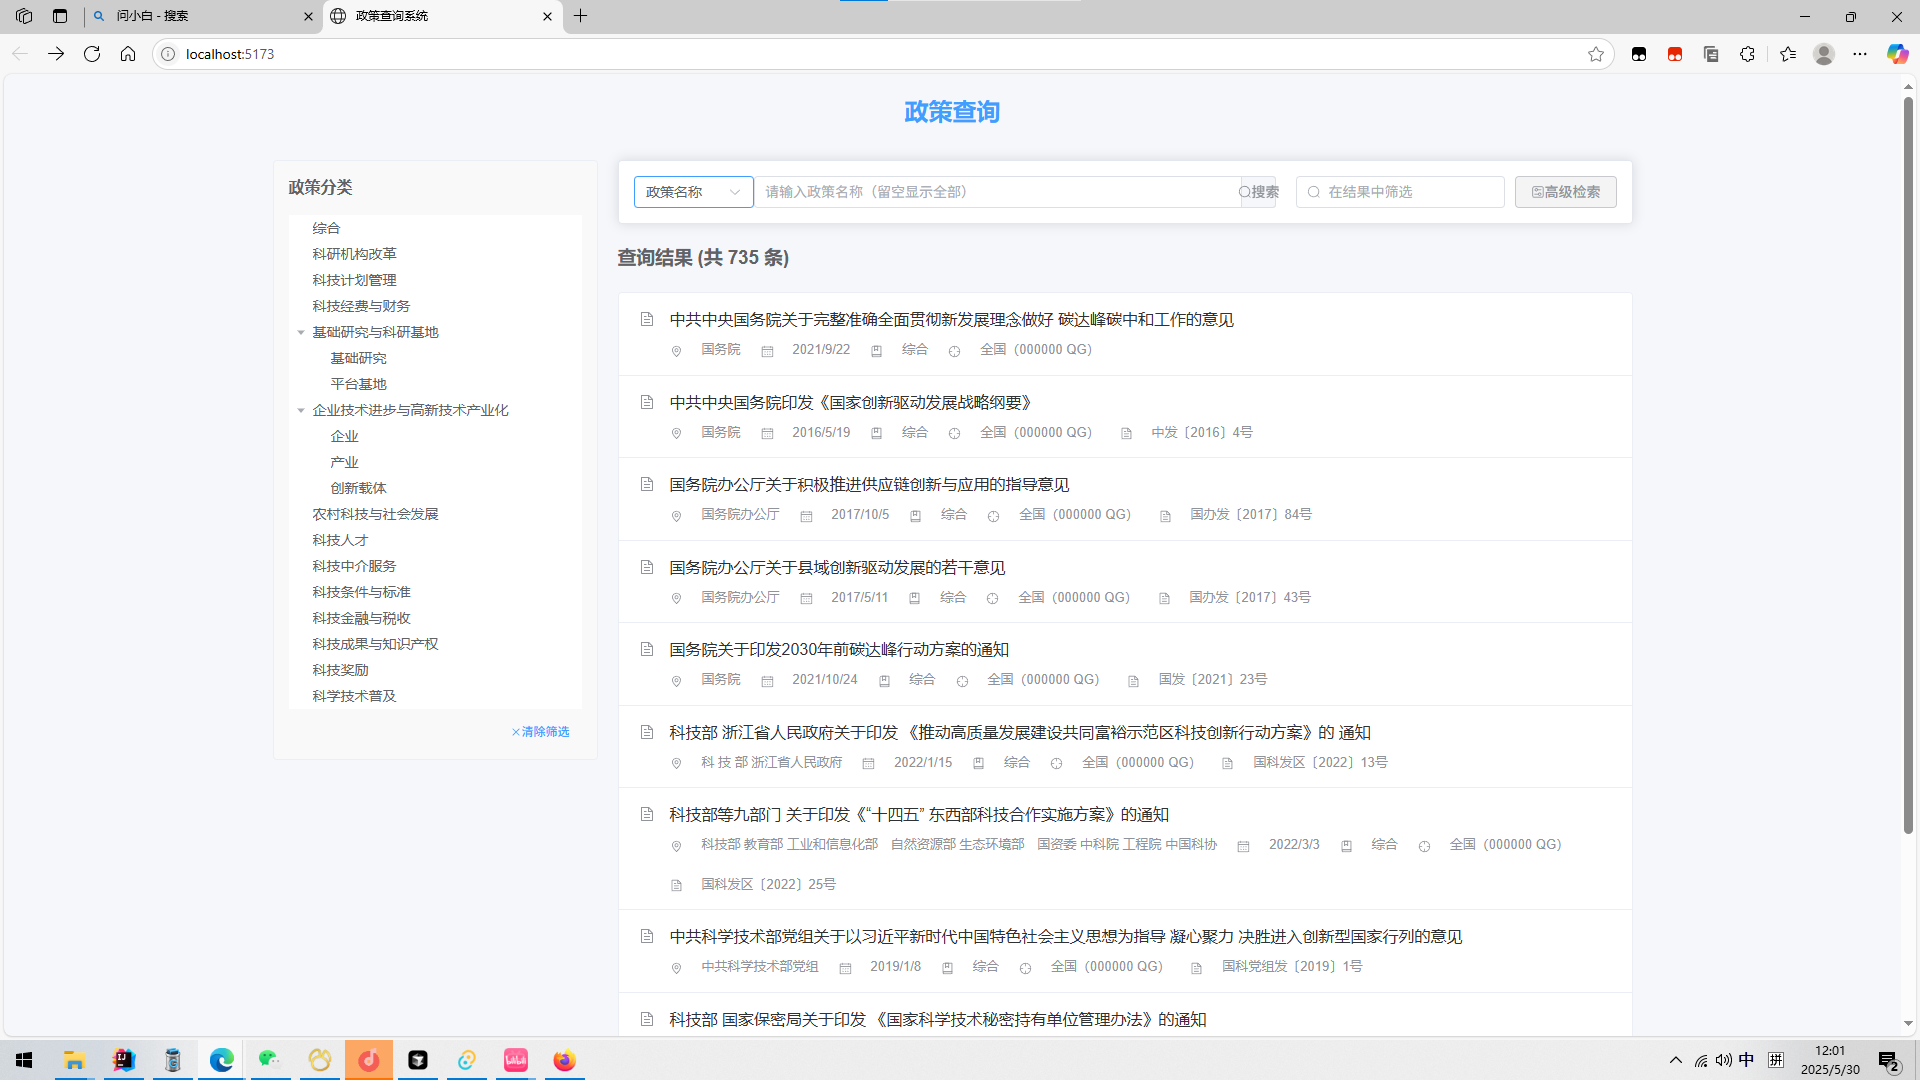
Task: Click the 高级检索 advanced search button
Action: [x=1565, y=192]
